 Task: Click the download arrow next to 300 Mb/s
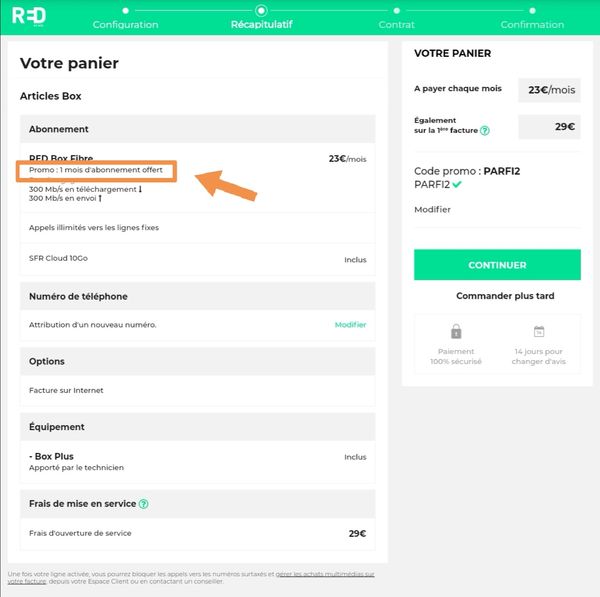point(140,189)
